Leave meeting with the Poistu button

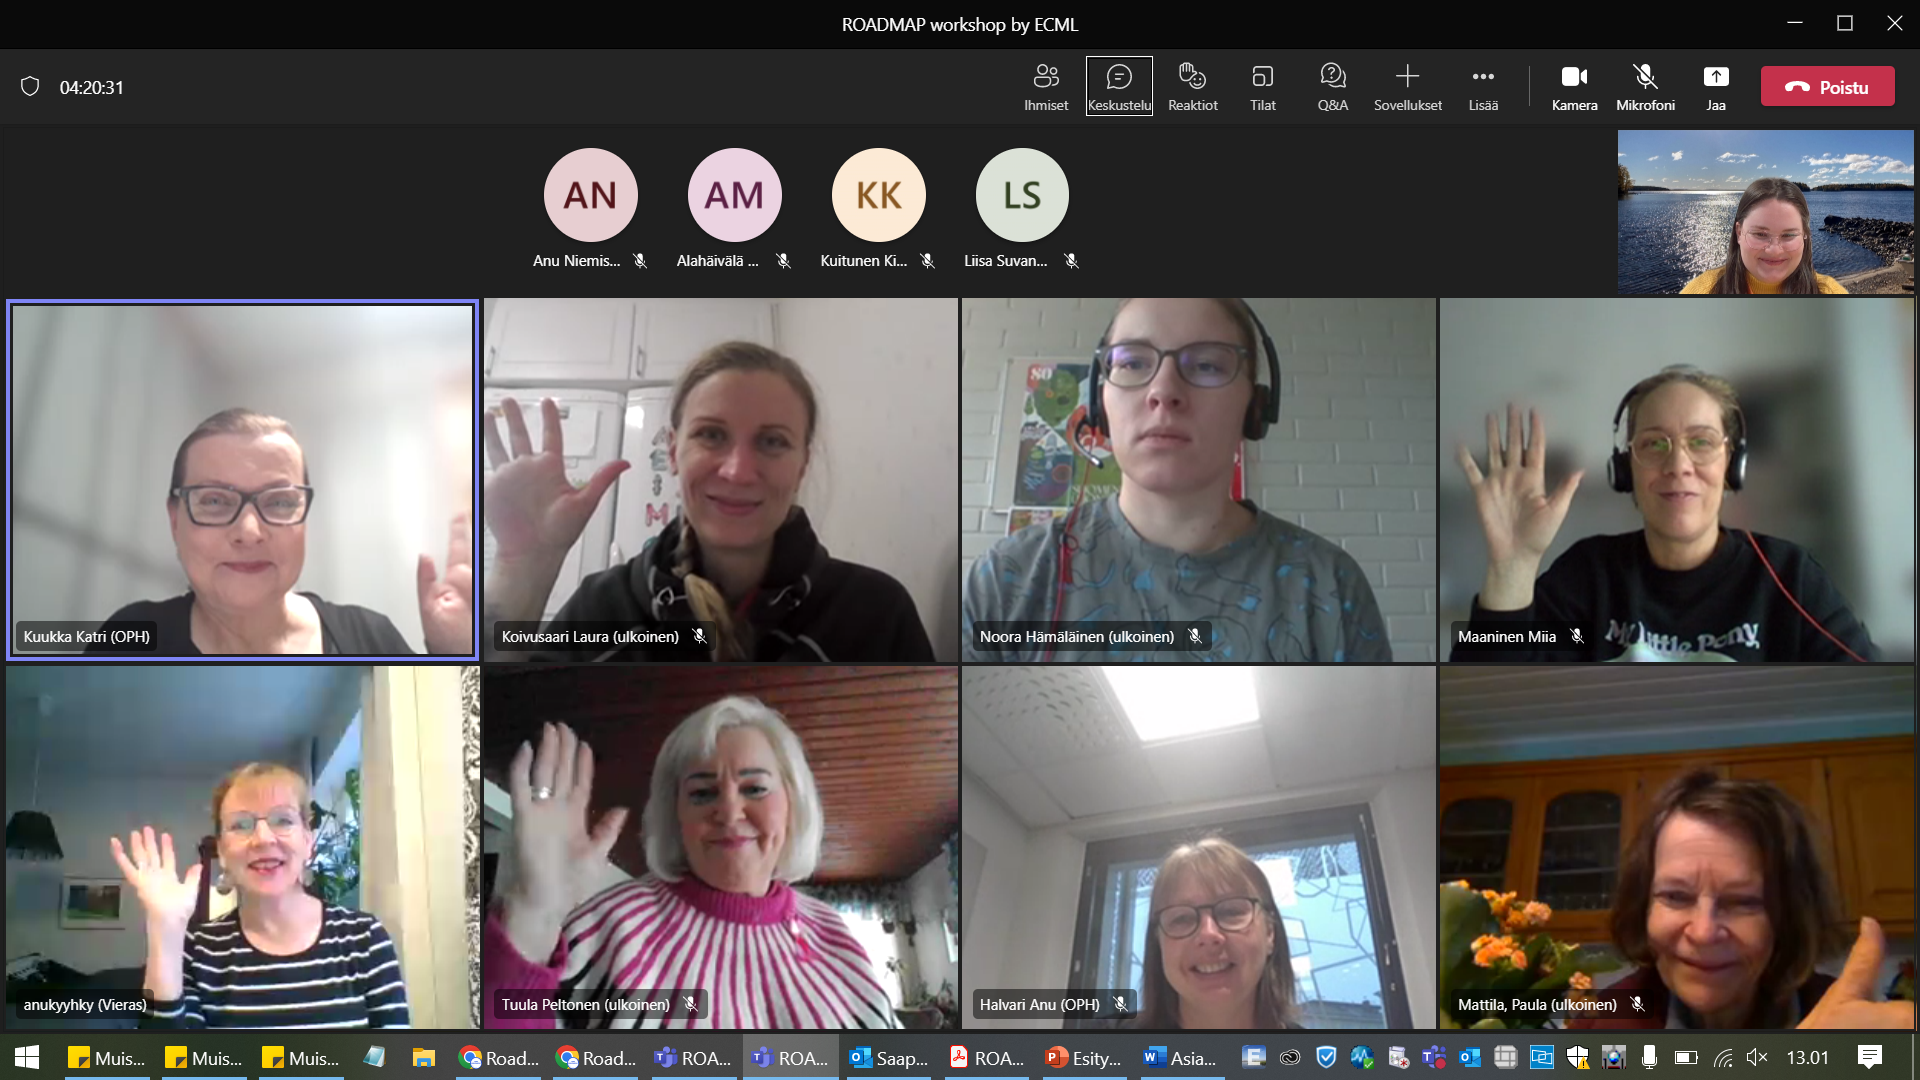pos(1827,87)
